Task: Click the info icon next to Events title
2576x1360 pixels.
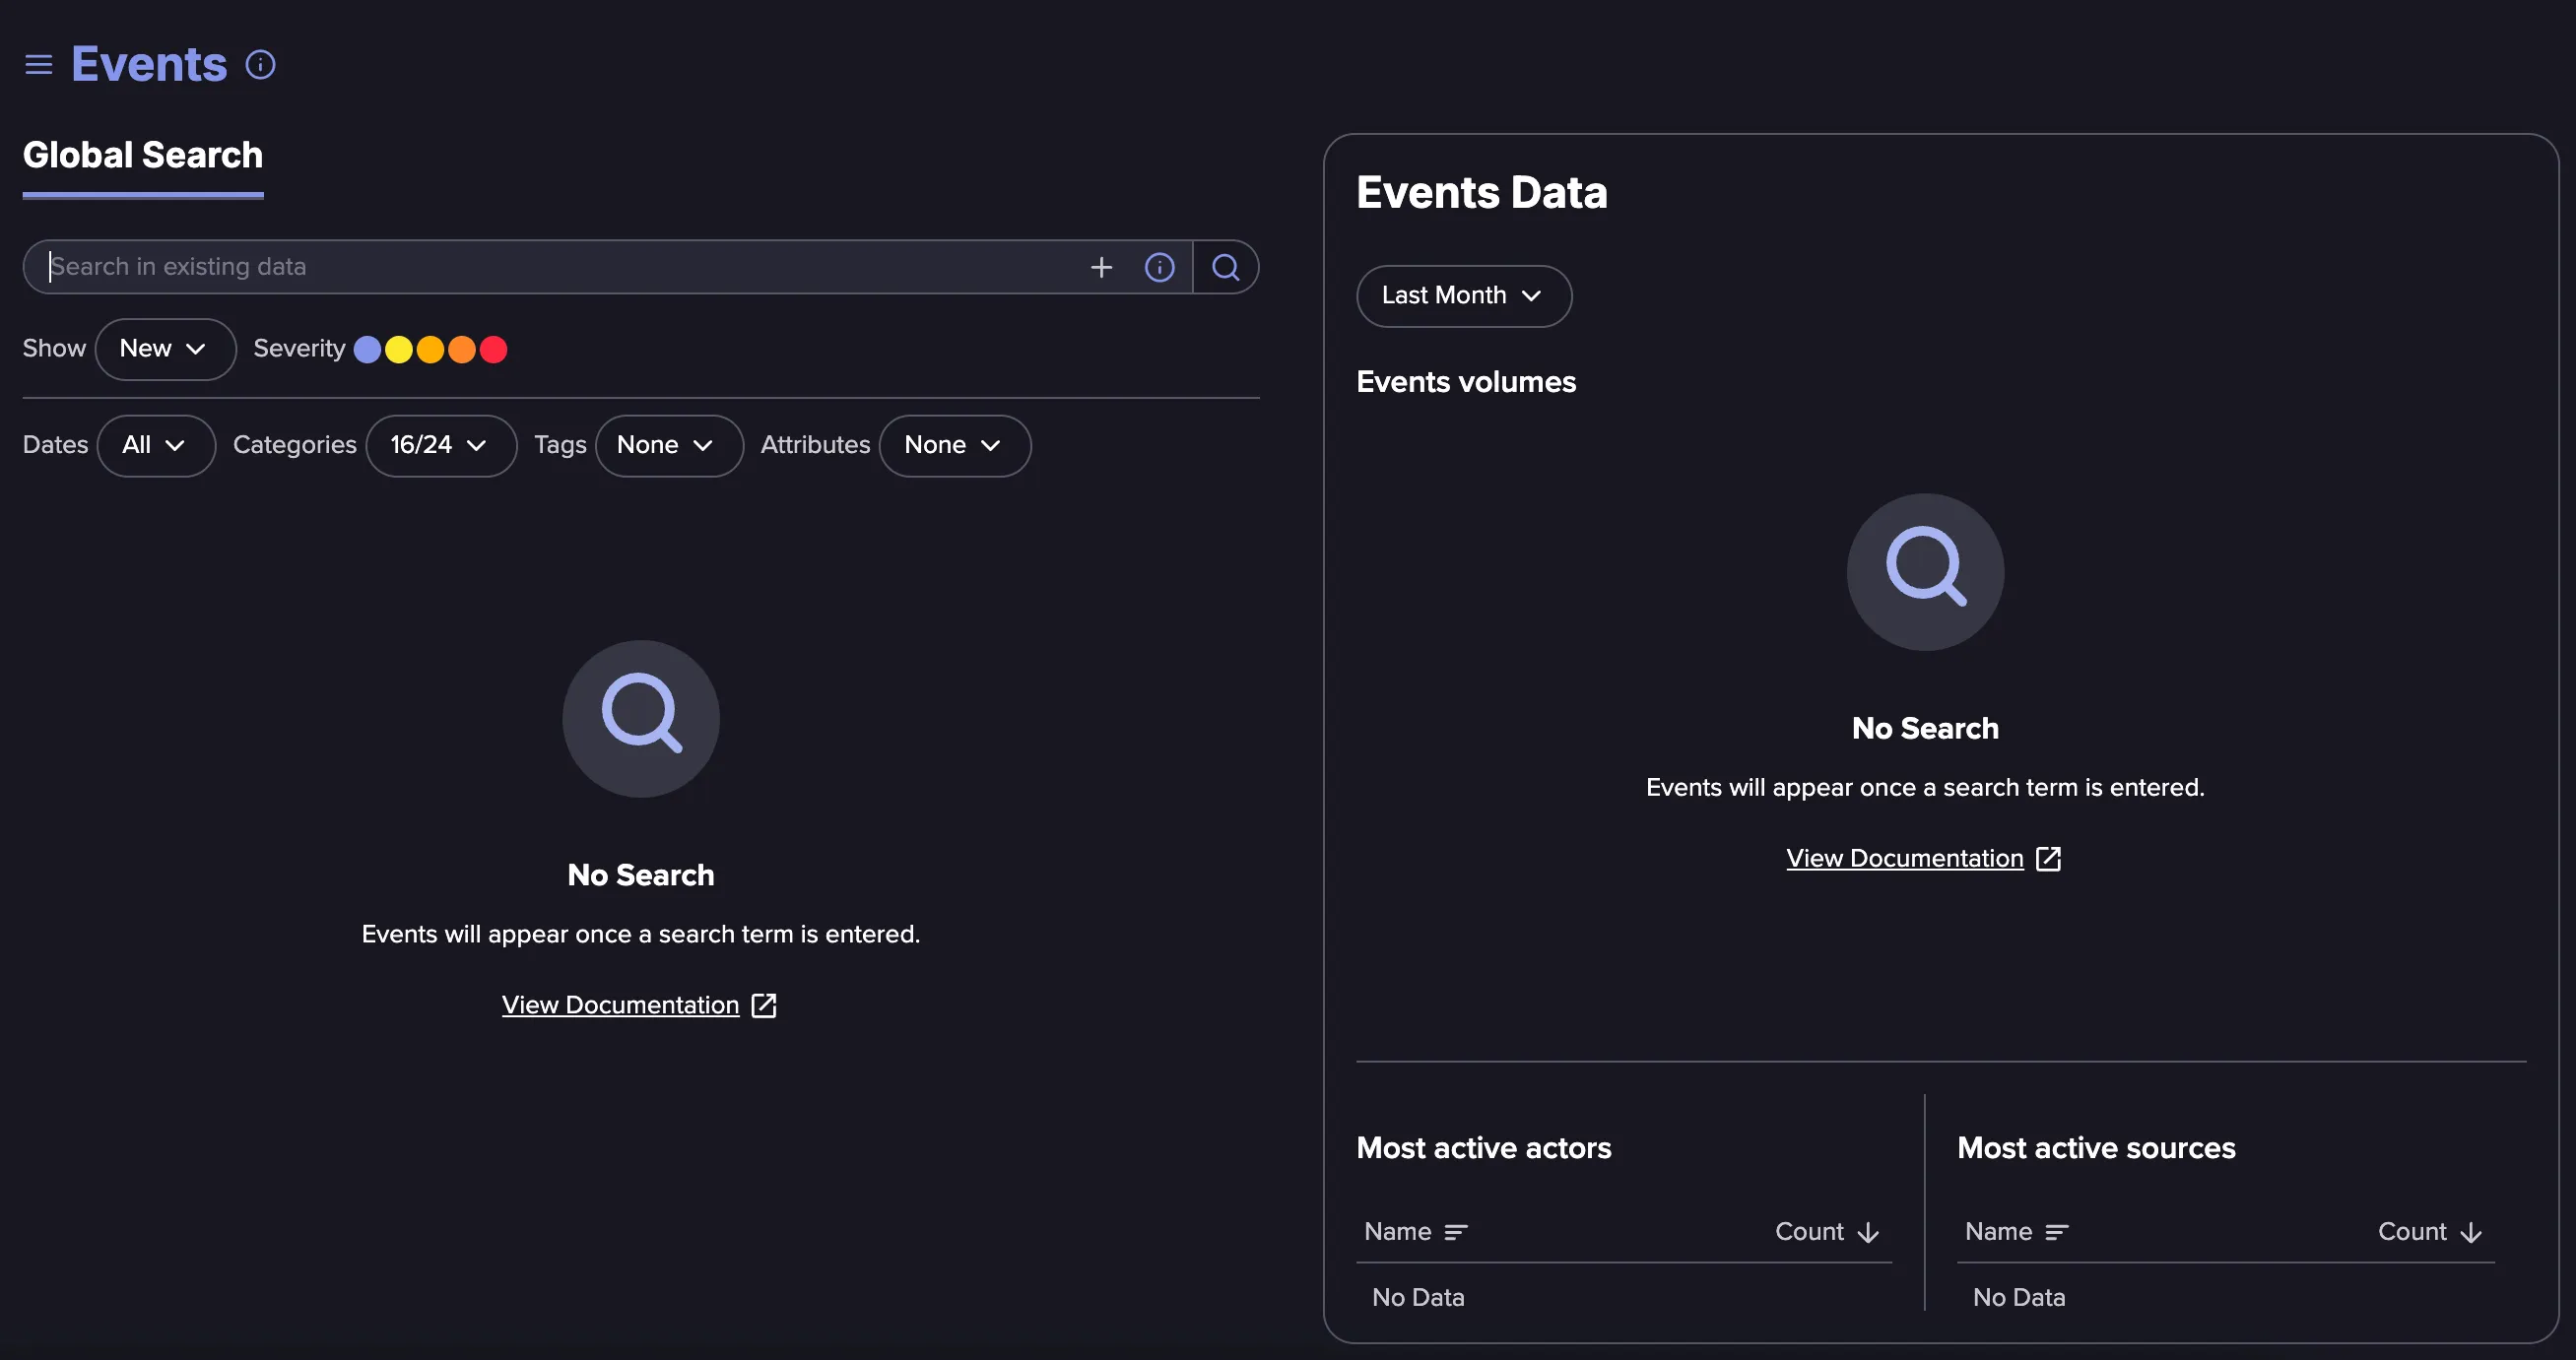Action: coord(260,65)
